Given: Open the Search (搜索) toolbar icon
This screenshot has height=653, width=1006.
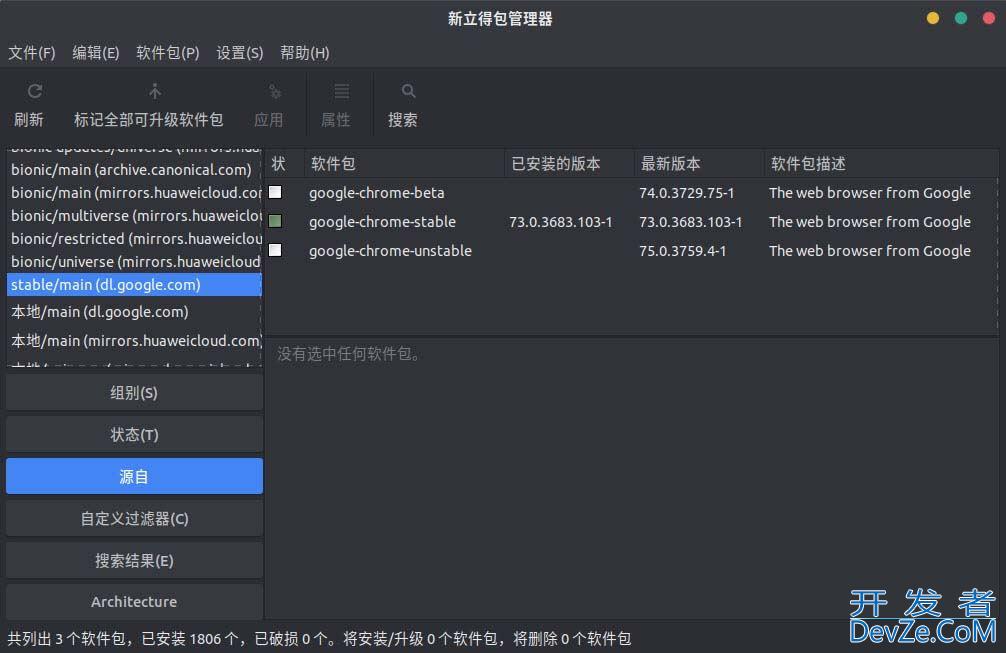Looking at the screenshot, I should [x=409, y=91].
